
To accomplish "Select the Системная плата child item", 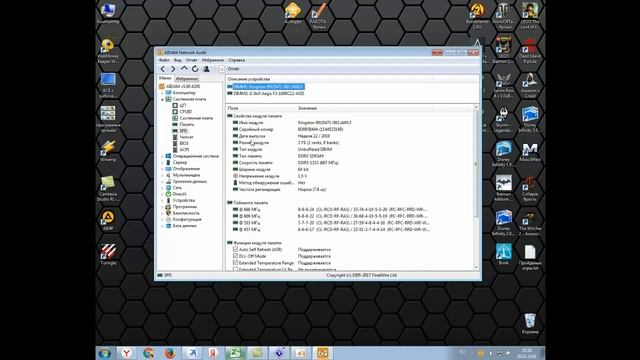I will coord(193,118).
